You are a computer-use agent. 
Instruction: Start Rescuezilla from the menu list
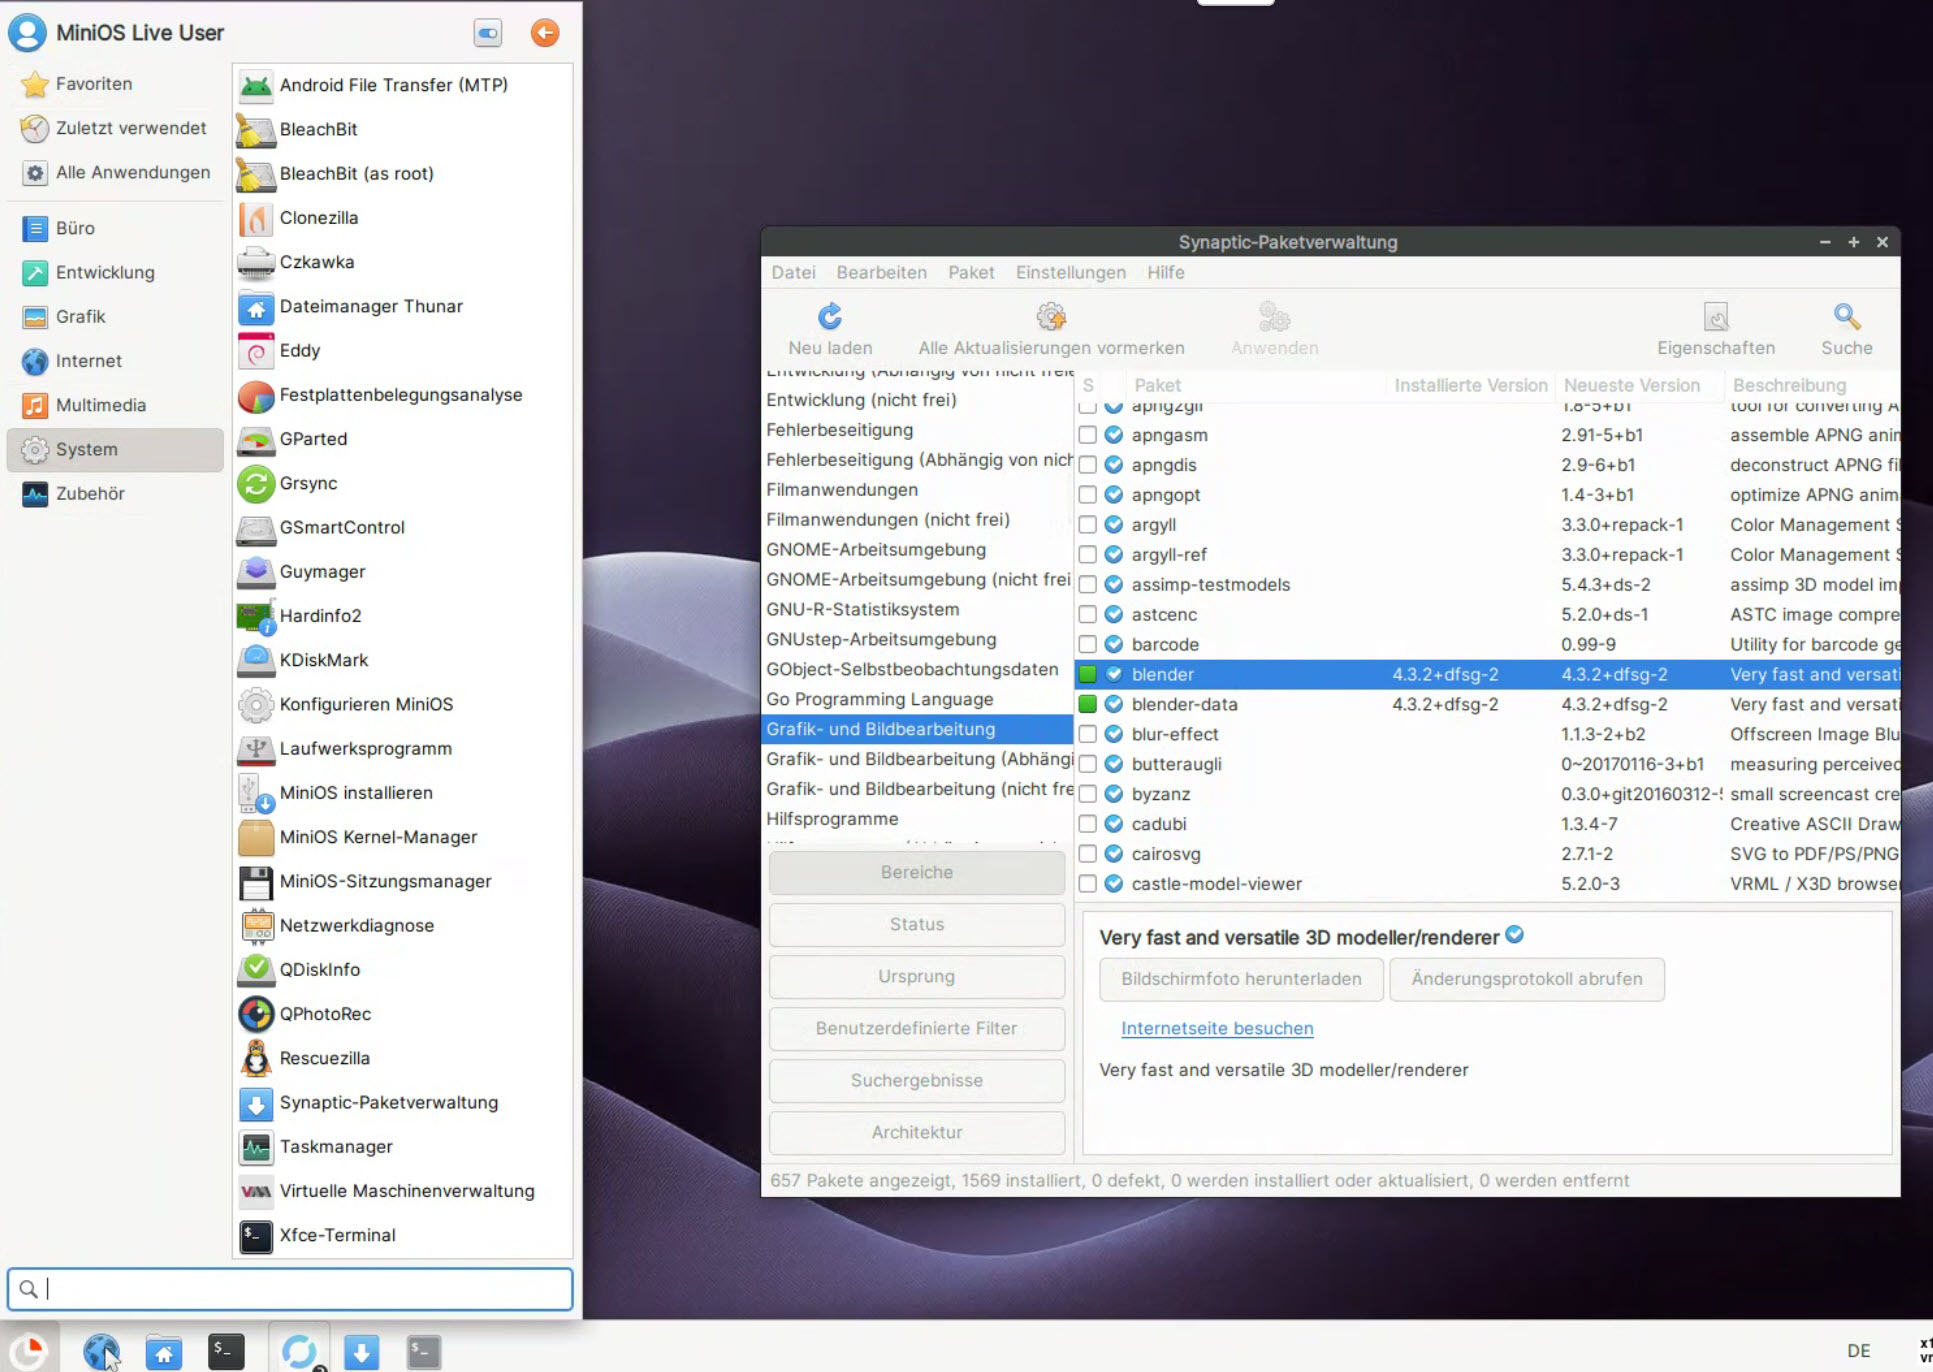click(x=324, y=1058)
